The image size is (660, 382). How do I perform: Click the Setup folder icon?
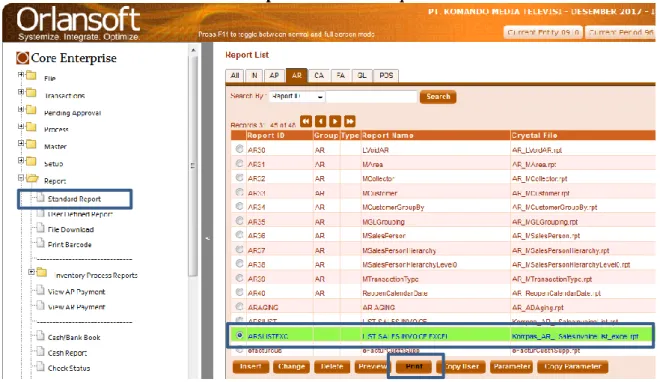(x=31, y=162)
